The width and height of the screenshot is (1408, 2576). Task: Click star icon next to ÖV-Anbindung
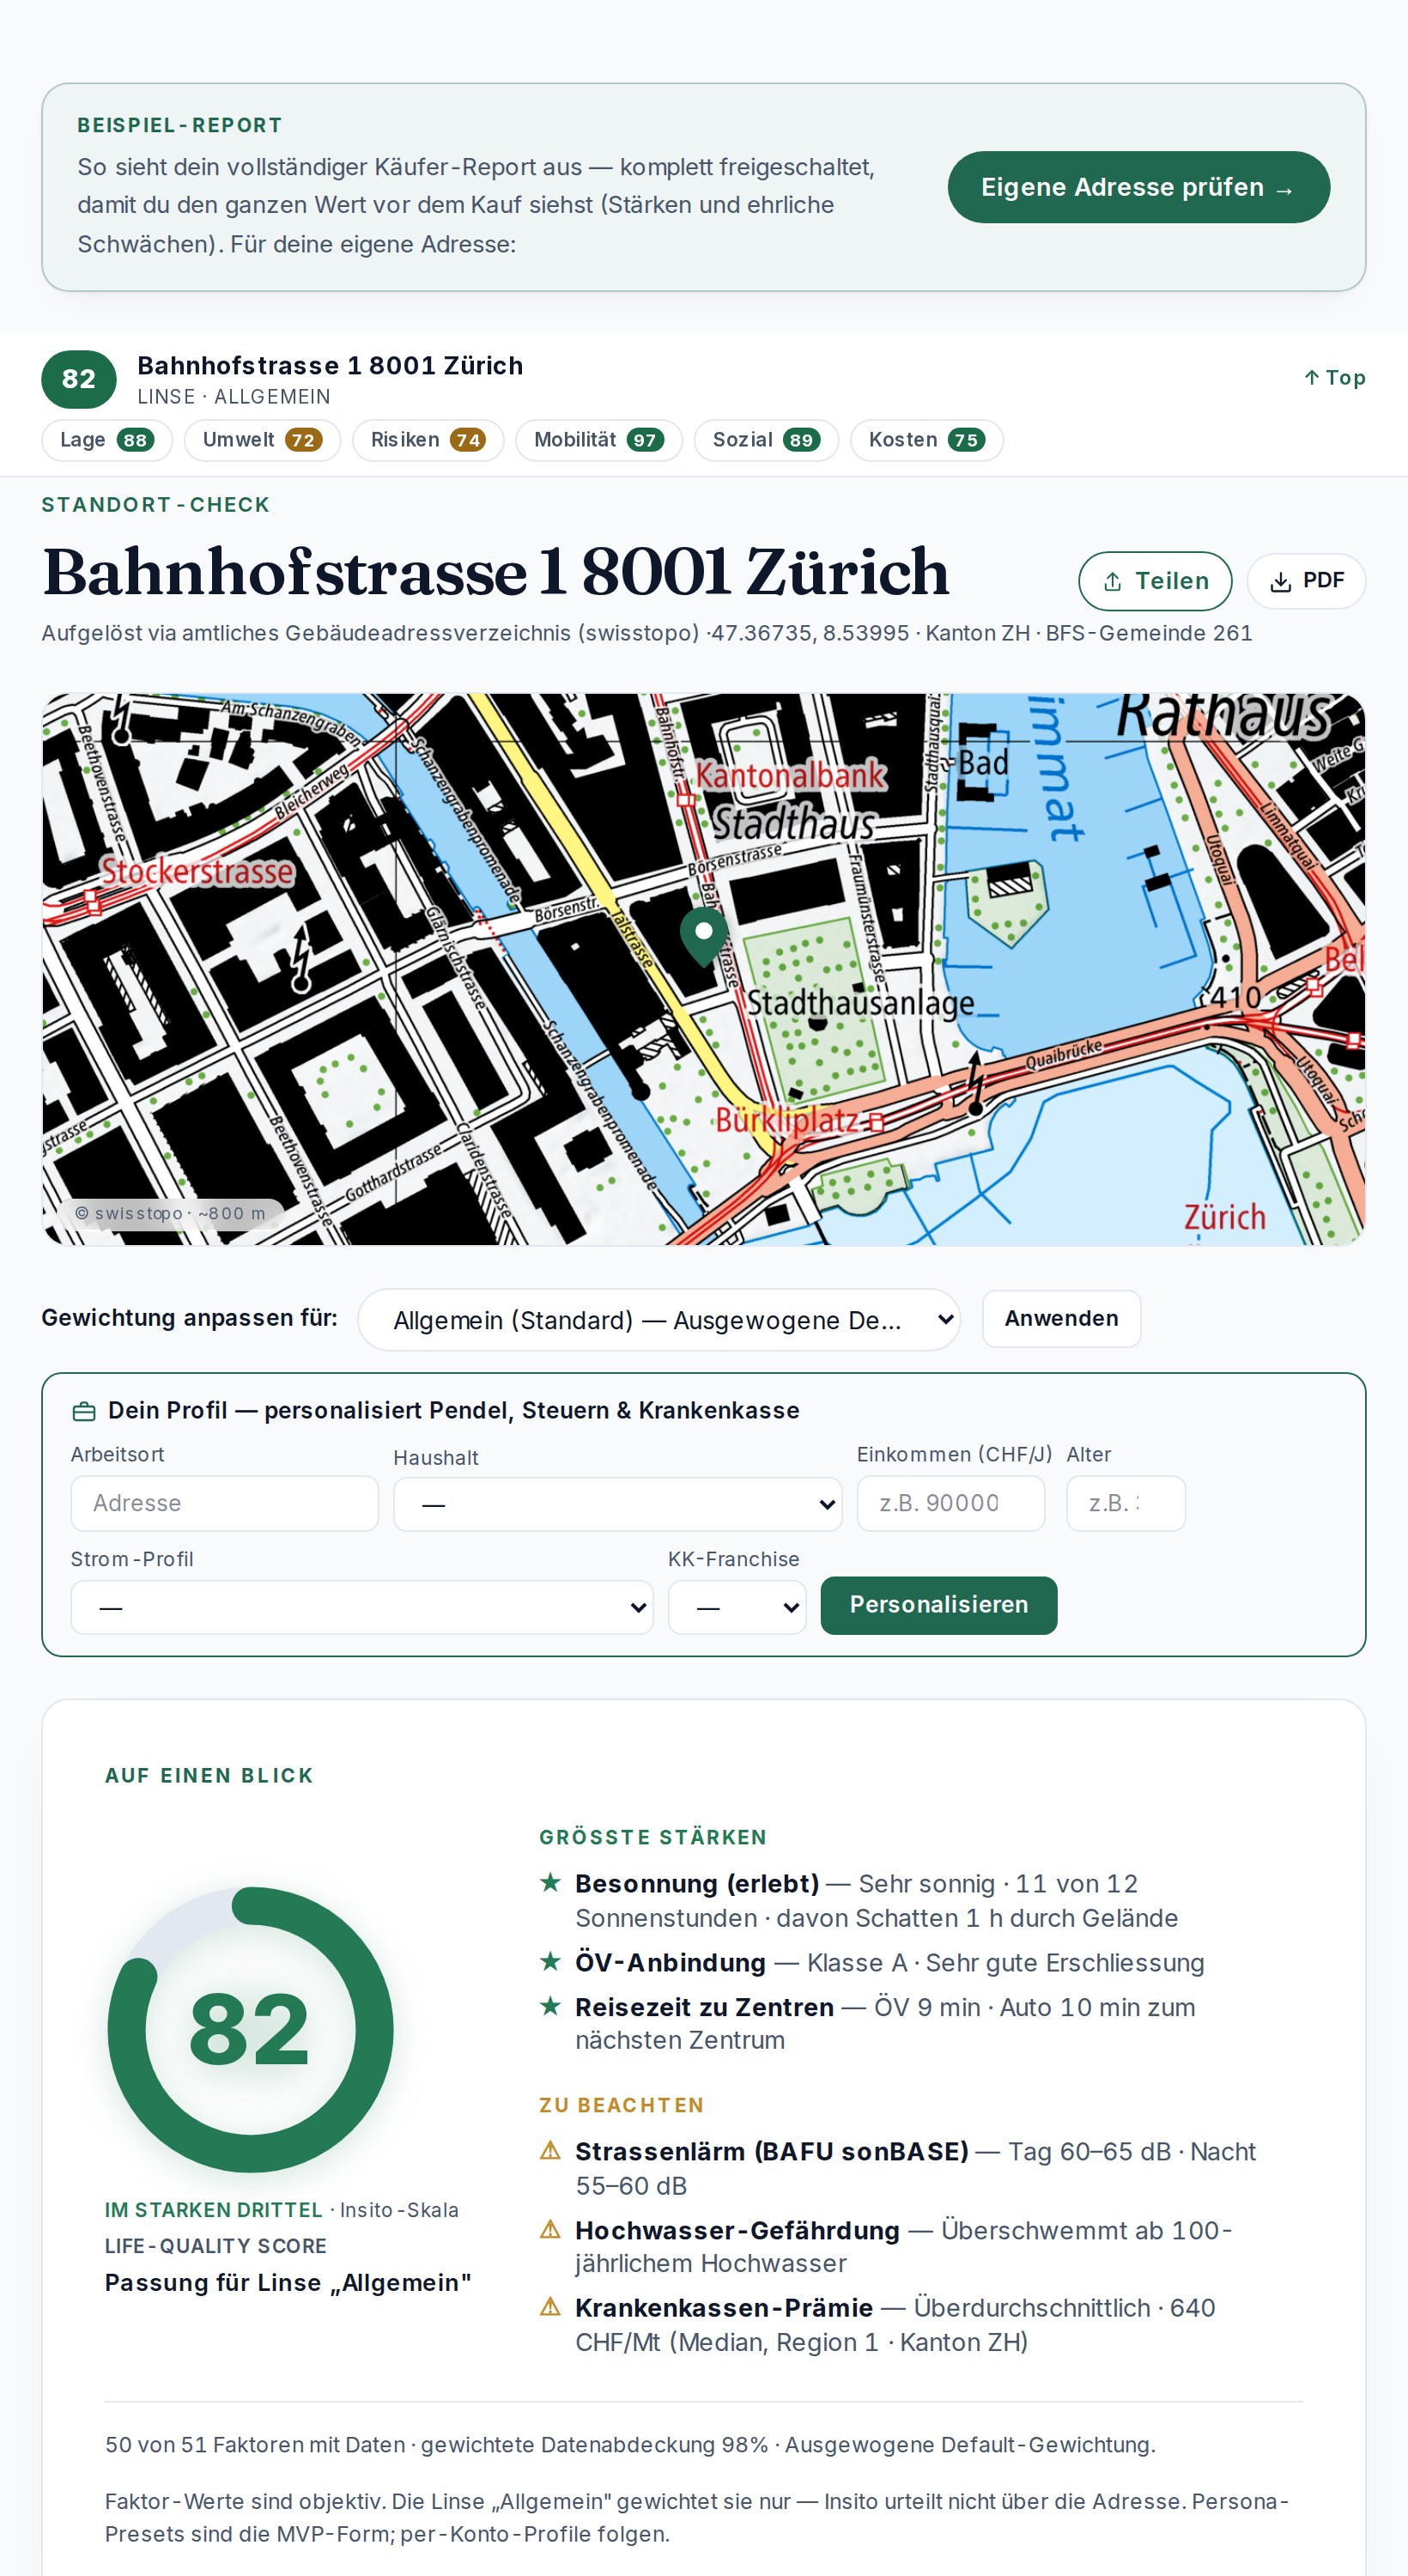tap(550, 1961)
